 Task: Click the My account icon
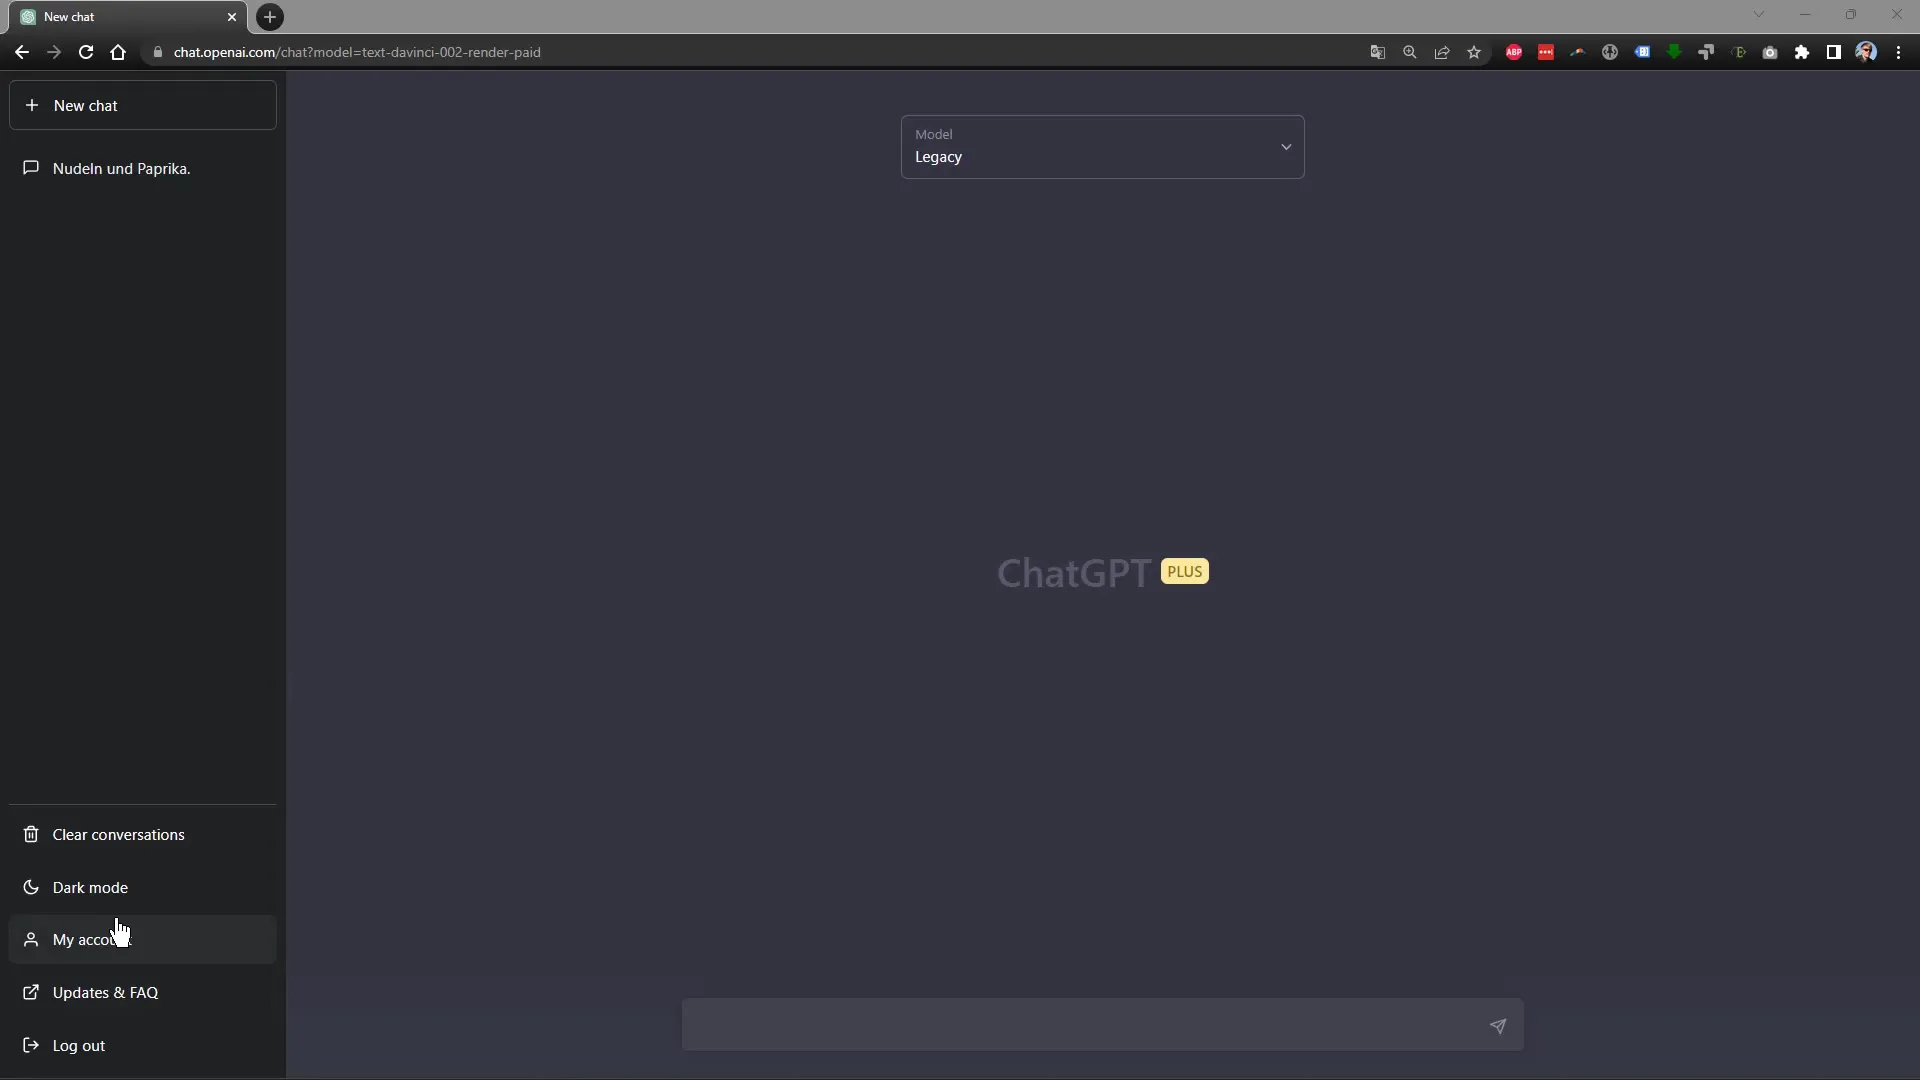click(30, 939)
